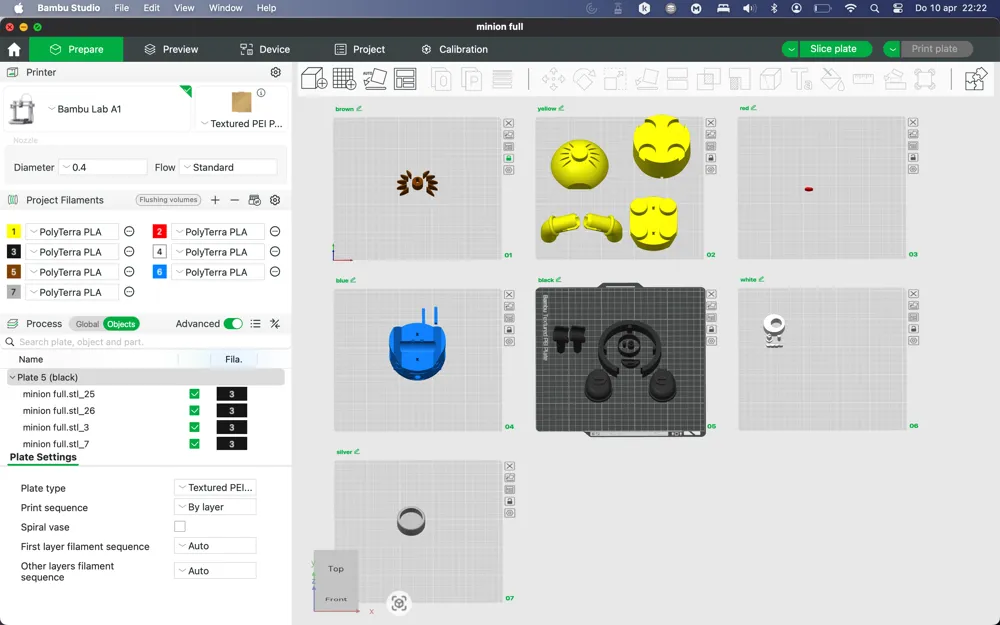1000x625 pixels.
Task: Open Flushing volumes button
Action: pos(168,200)
